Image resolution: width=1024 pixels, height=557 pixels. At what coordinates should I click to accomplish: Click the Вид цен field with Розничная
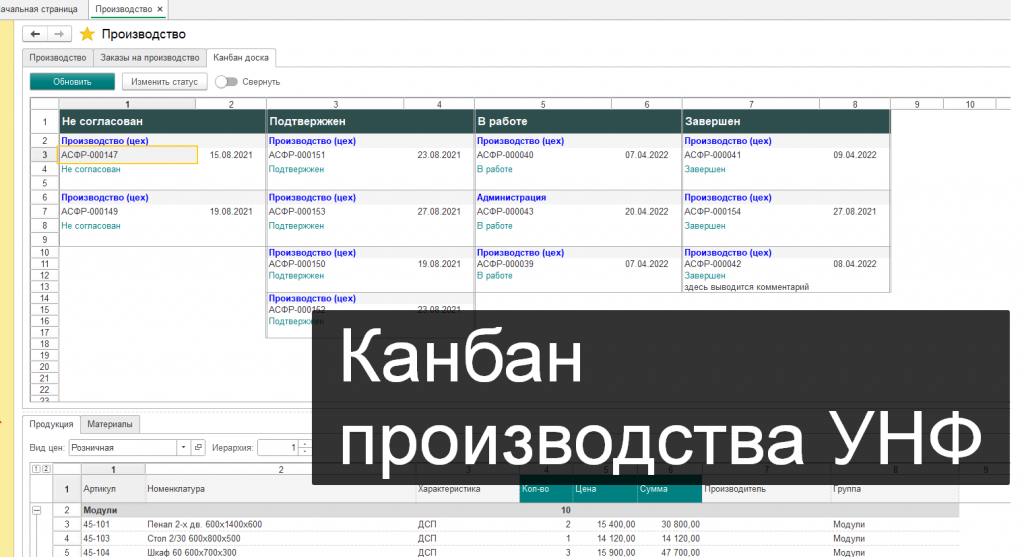[x=123, y=447]
